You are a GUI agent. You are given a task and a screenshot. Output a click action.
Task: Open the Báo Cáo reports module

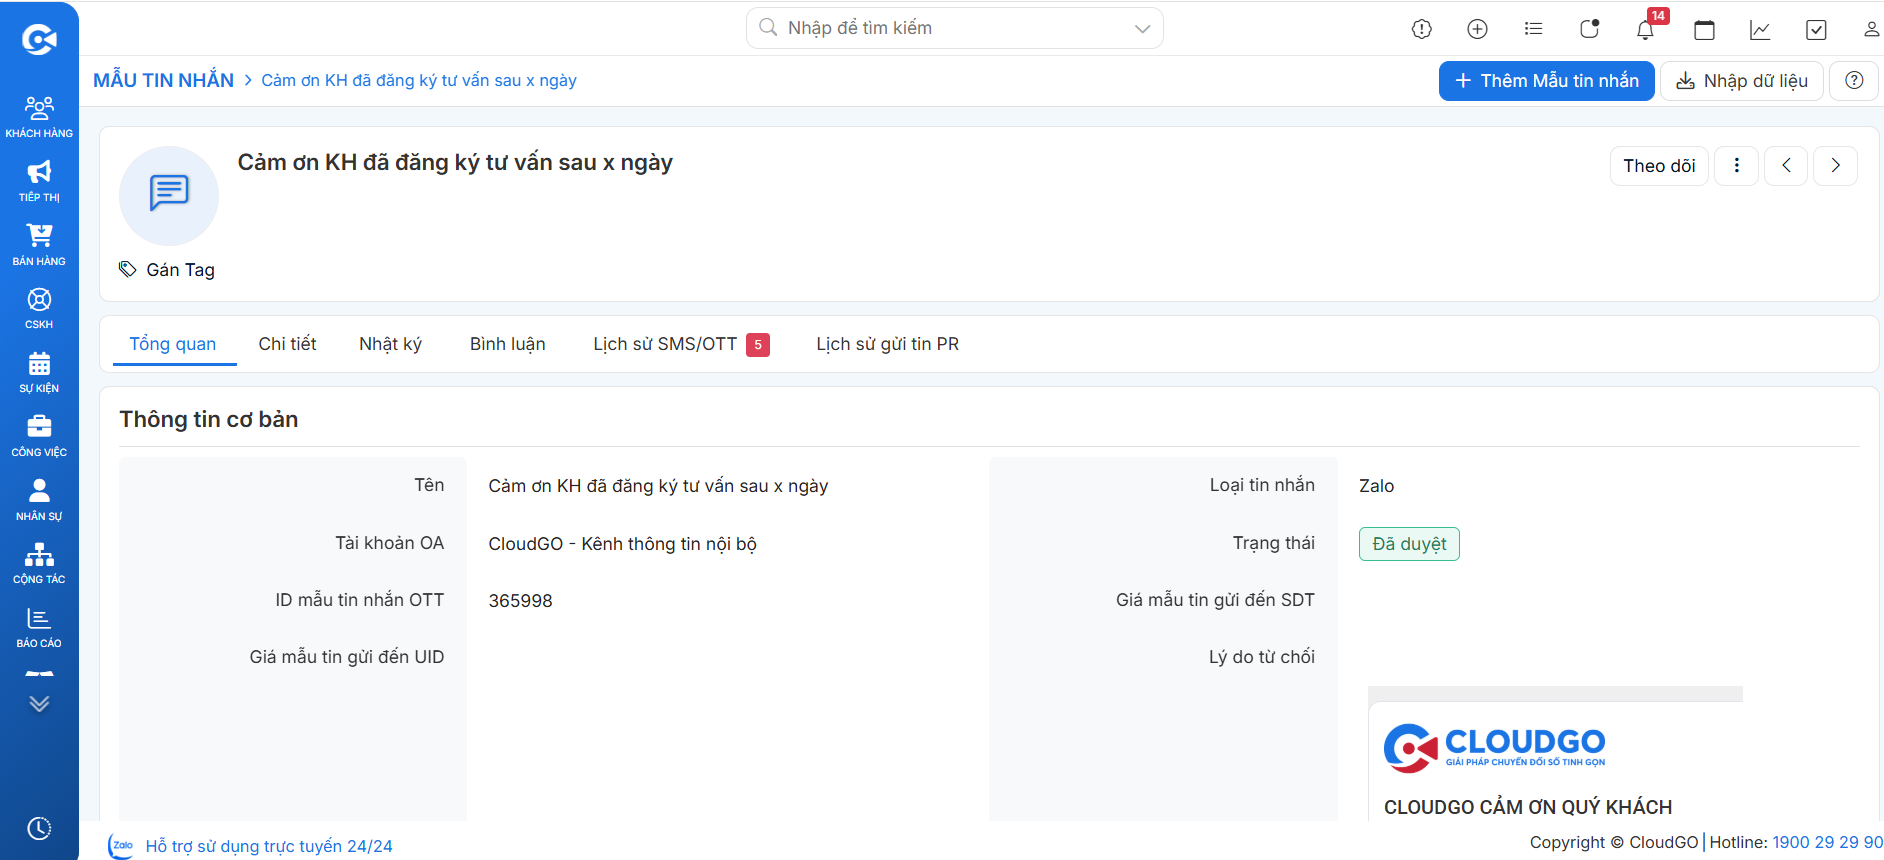point(39,627)
